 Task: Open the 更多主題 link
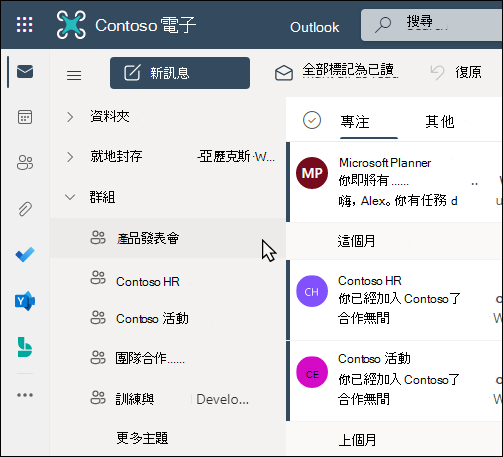pyautogui.click(x=142, y=438)
